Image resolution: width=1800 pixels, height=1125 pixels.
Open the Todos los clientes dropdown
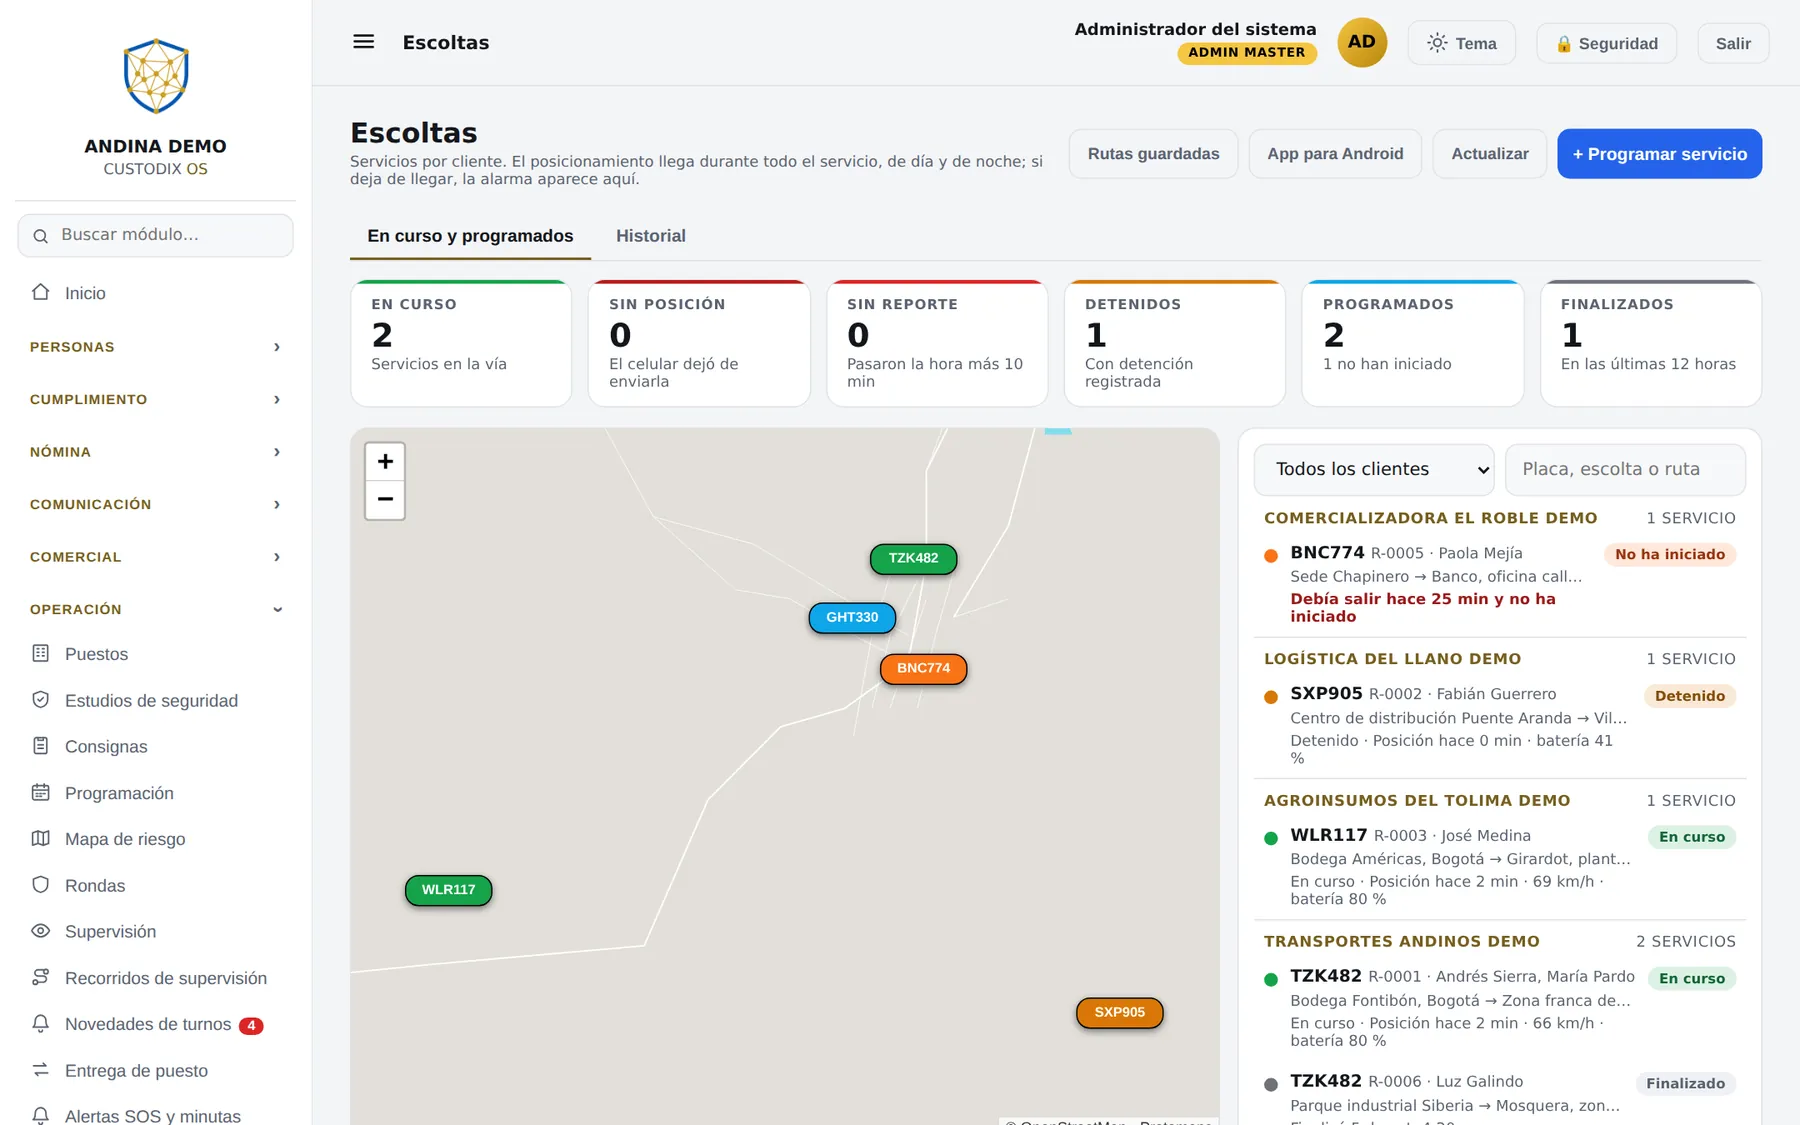tap(1374, 469)
